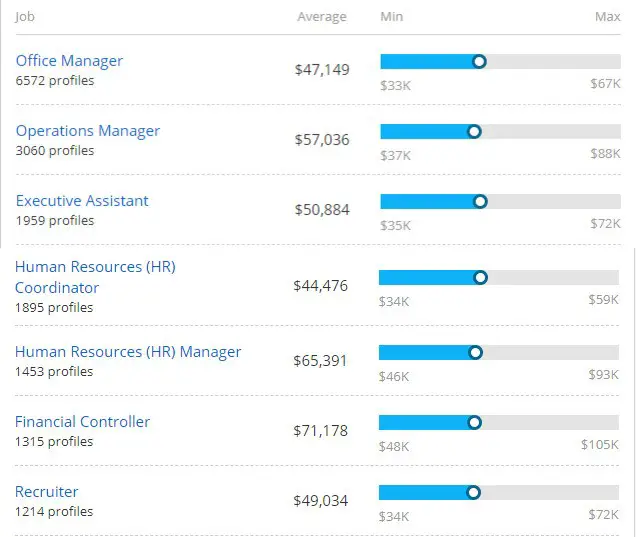Open the Executive Assistant job link
The width and height of the screenshot is (636, 537).
tap(82, 201)
